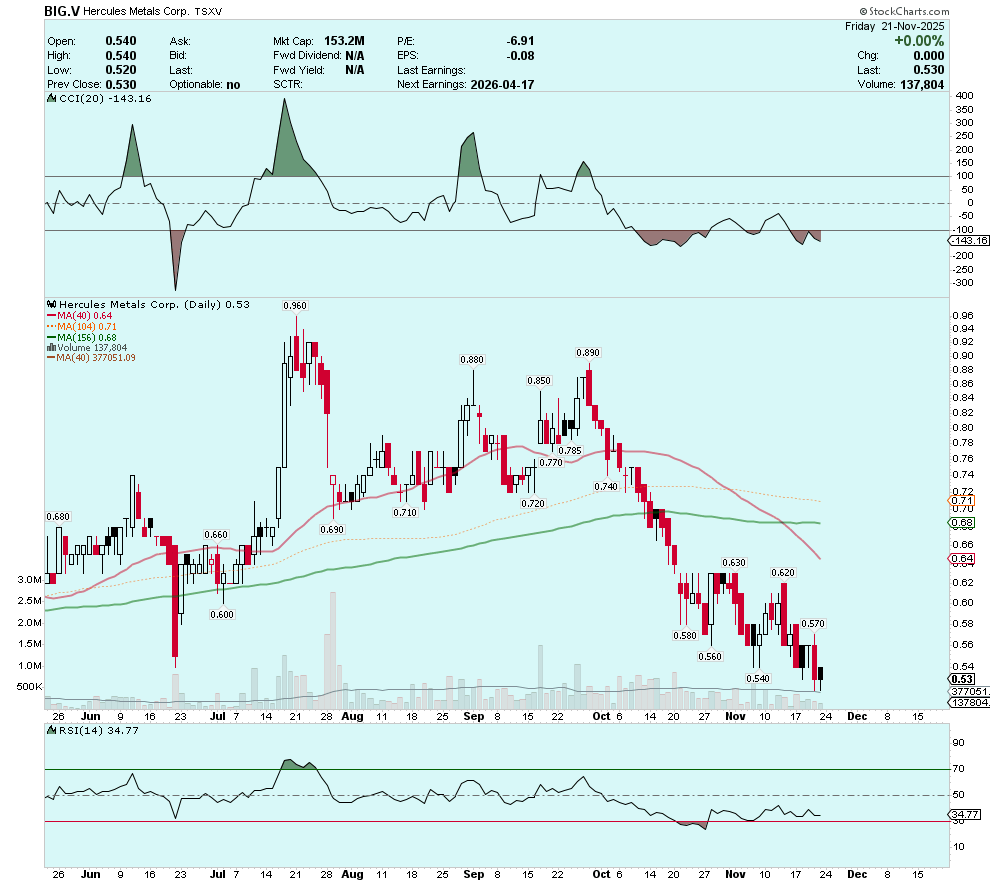Click the P/E value -6.91
Viewport: 990px width, 883px height.
pos(520,41)
